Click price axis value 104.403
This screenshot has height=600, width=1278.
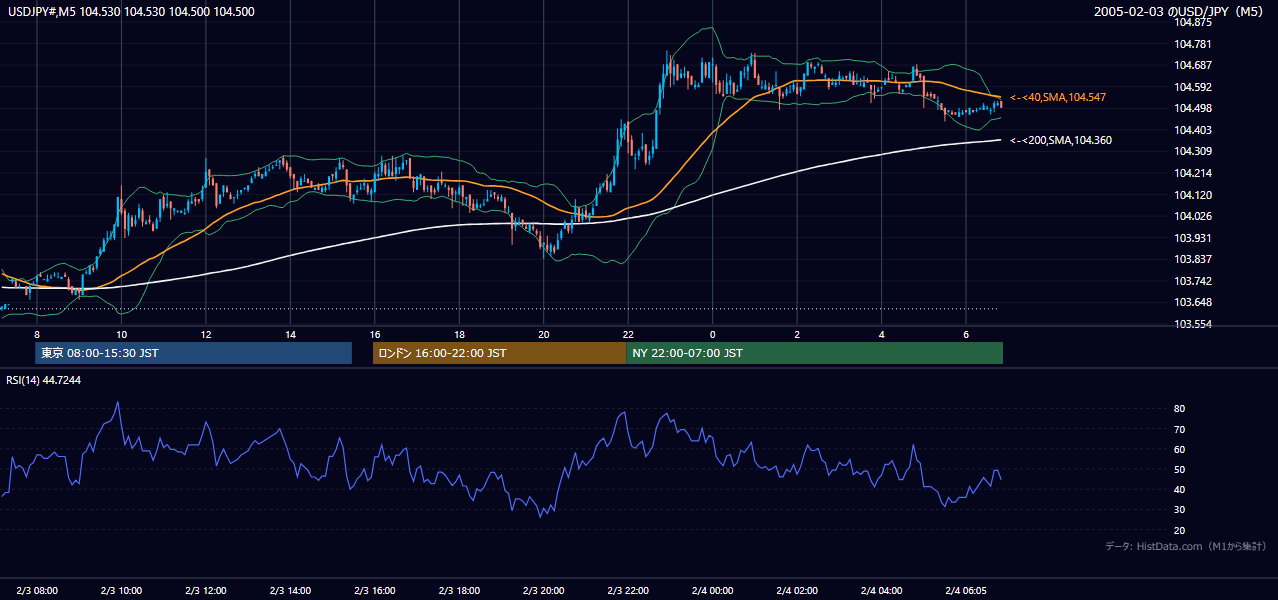1192,130
